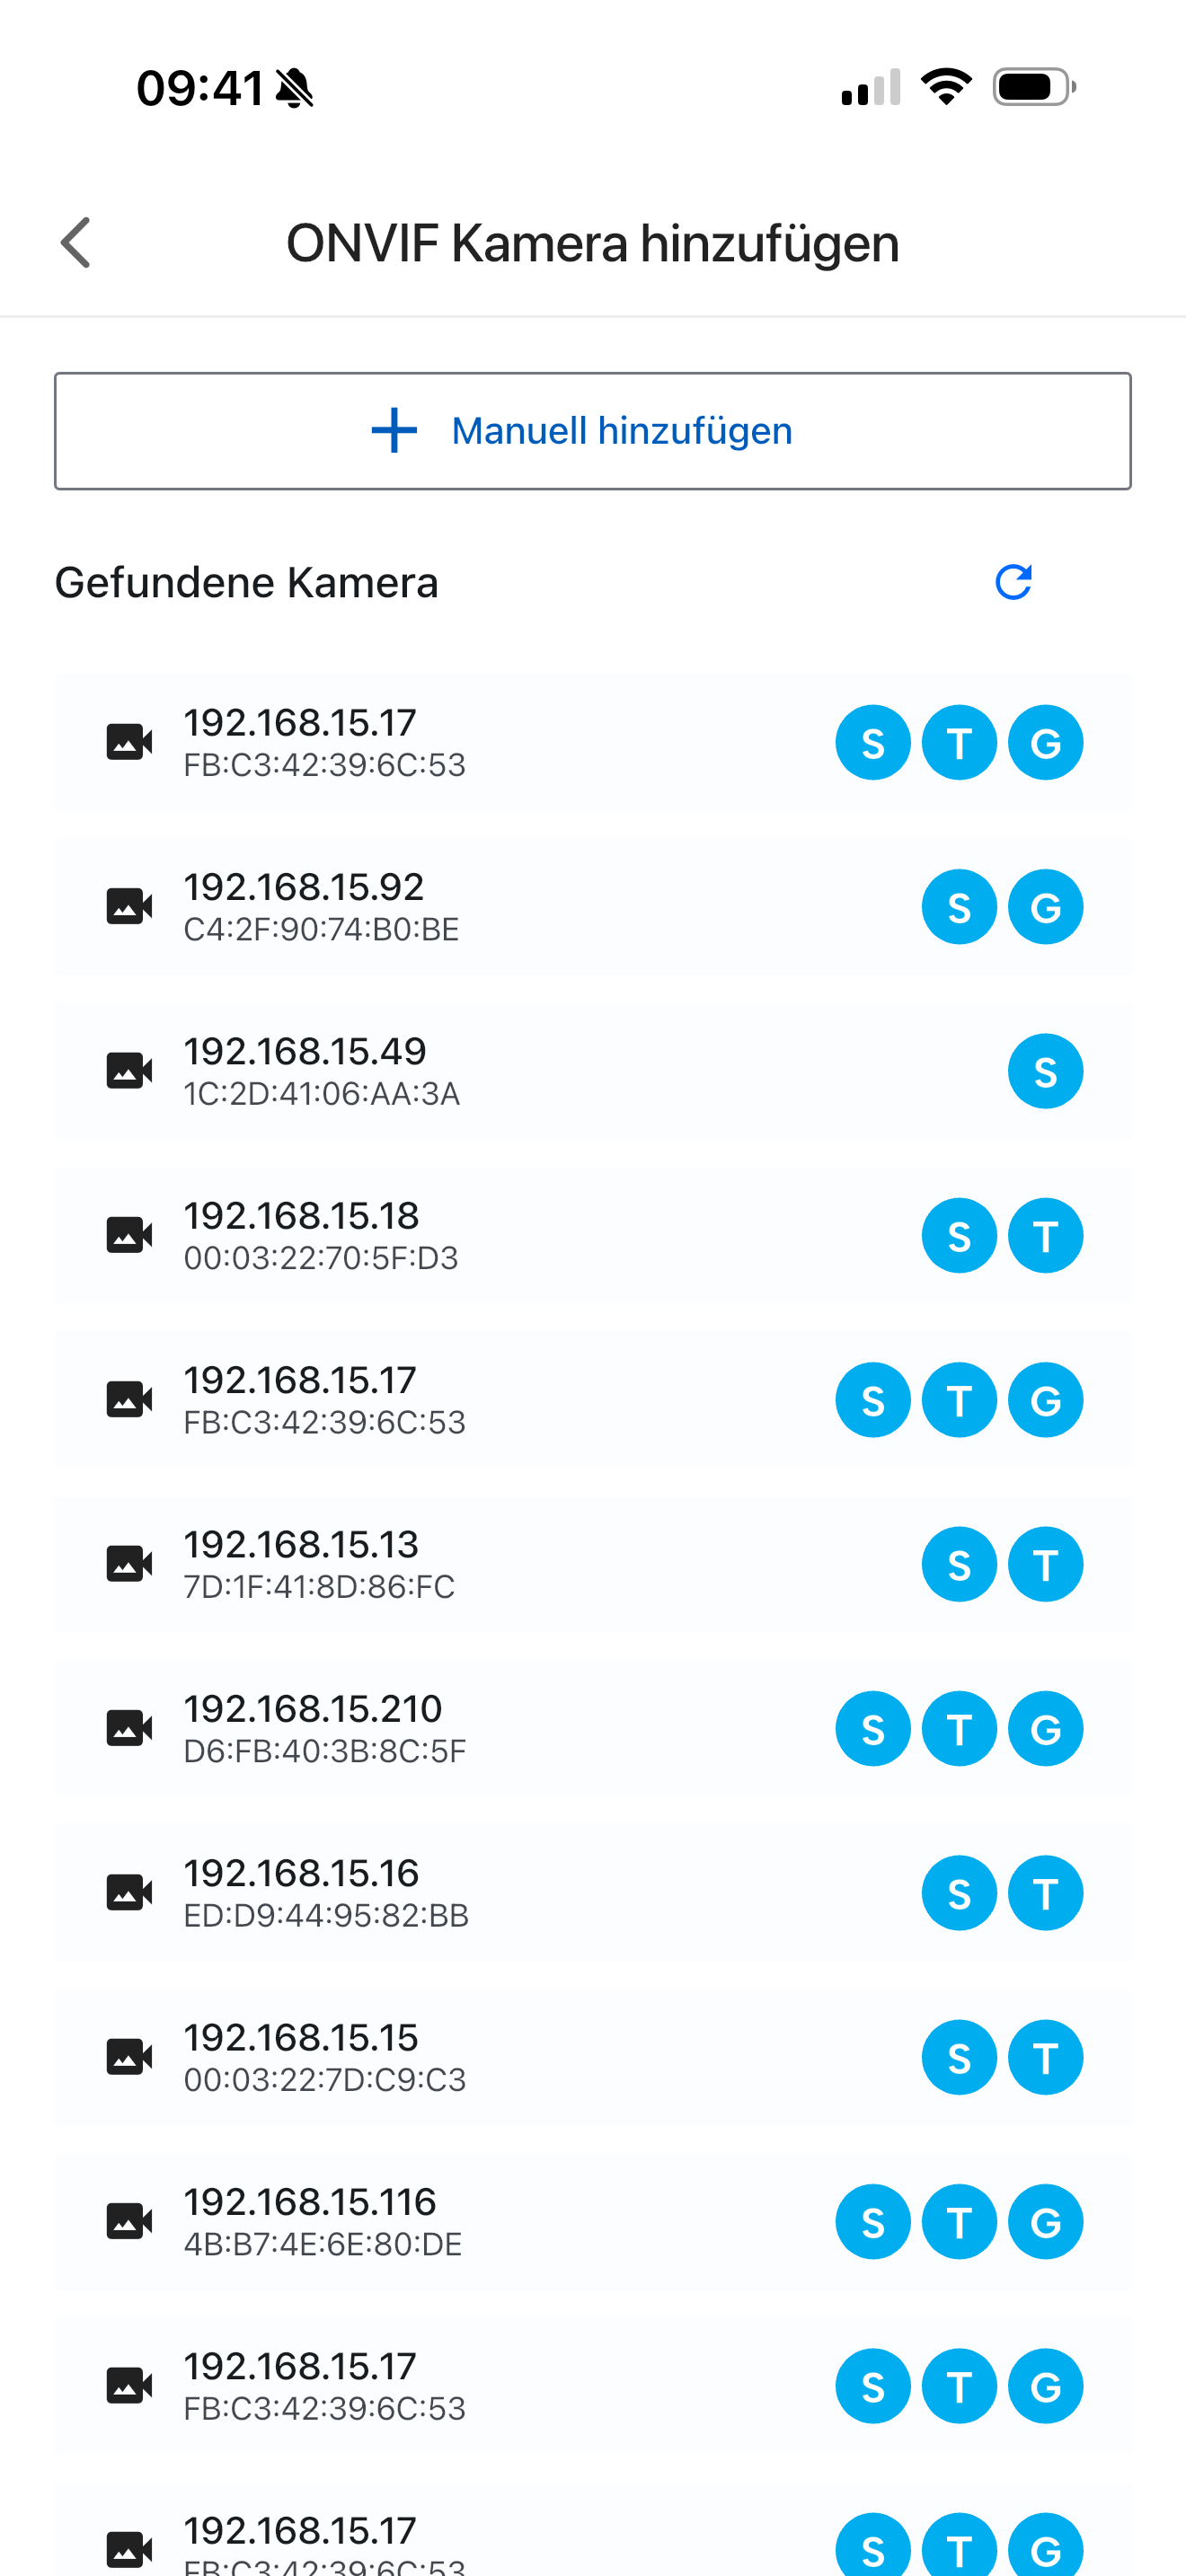This screenshot has width=1186, height=2576.
Task: Tap the S badge for 192.168.15.49
Action: click(1045, 1072)
